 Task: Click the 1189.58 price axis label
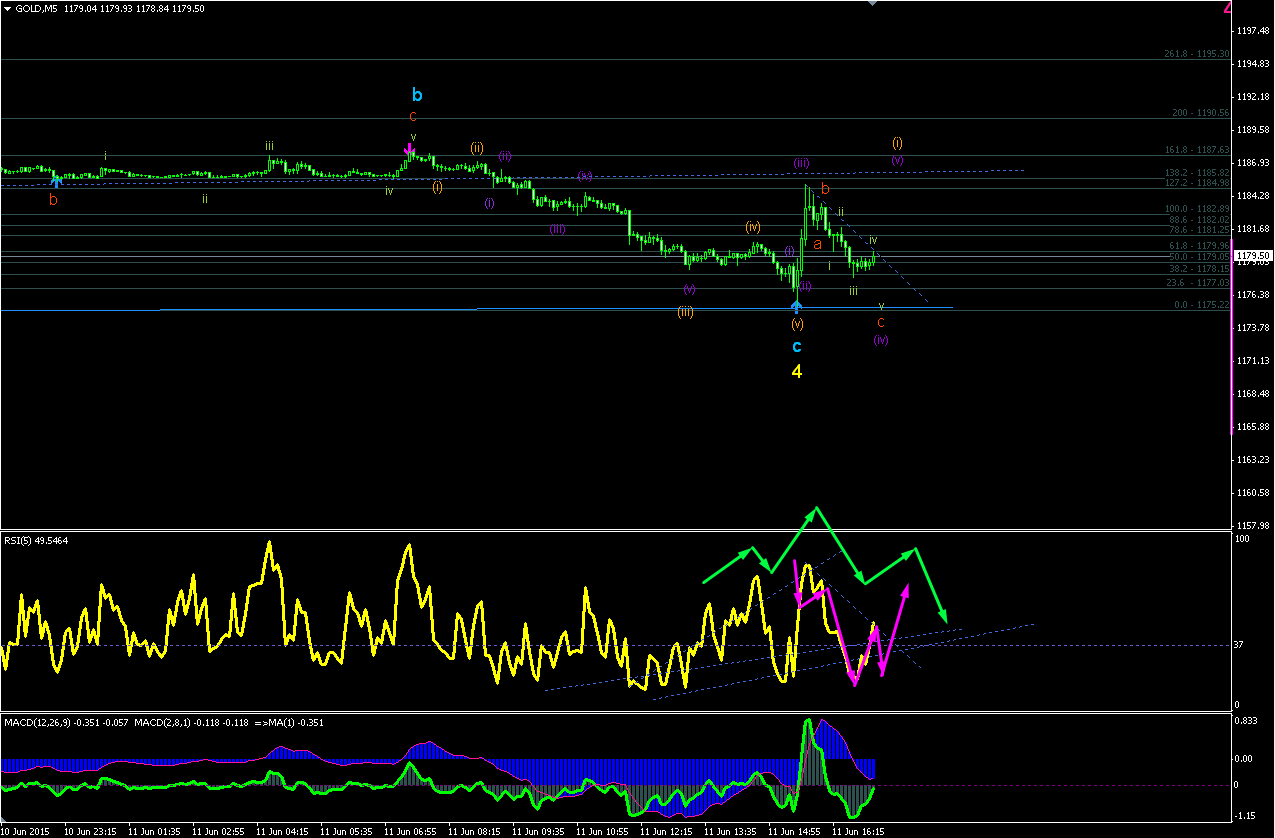point(1254,130)
